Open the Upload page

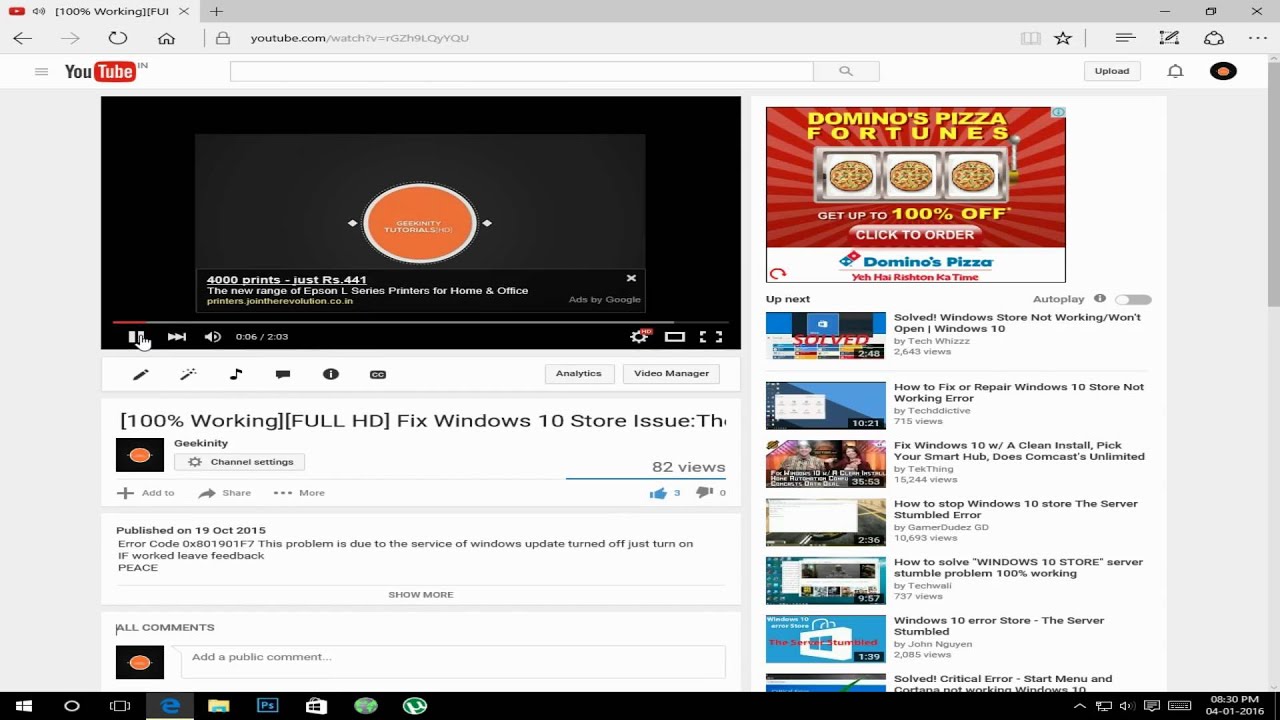point(1112,71)
